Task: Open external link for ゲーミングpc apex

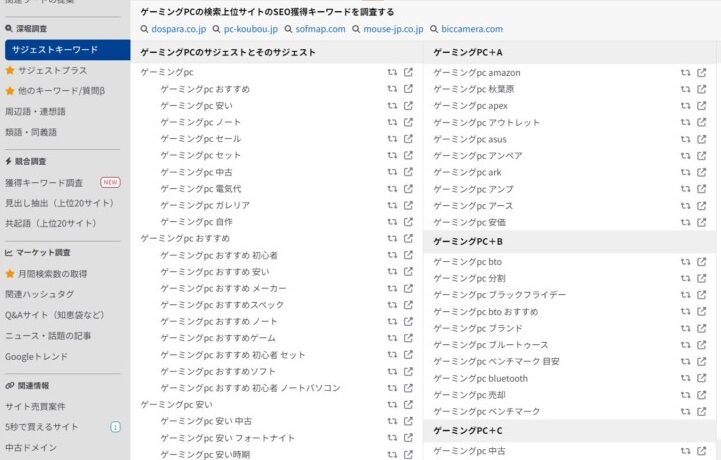Action: coord(702,106)
